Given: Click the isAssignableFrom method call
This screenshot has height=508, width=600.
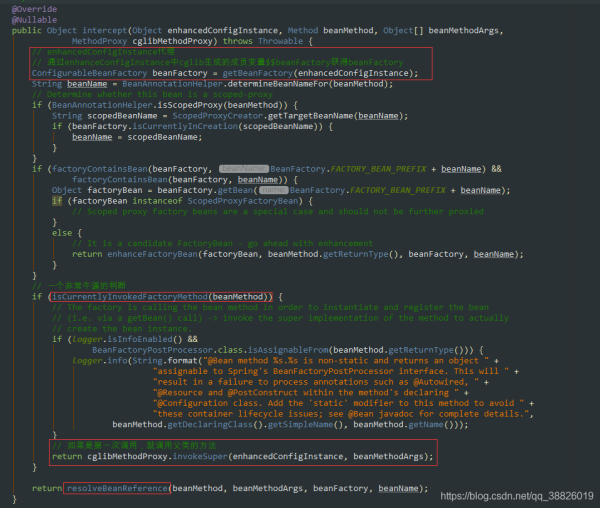Looking at the screenshot, I should click(x=288, y=350).
